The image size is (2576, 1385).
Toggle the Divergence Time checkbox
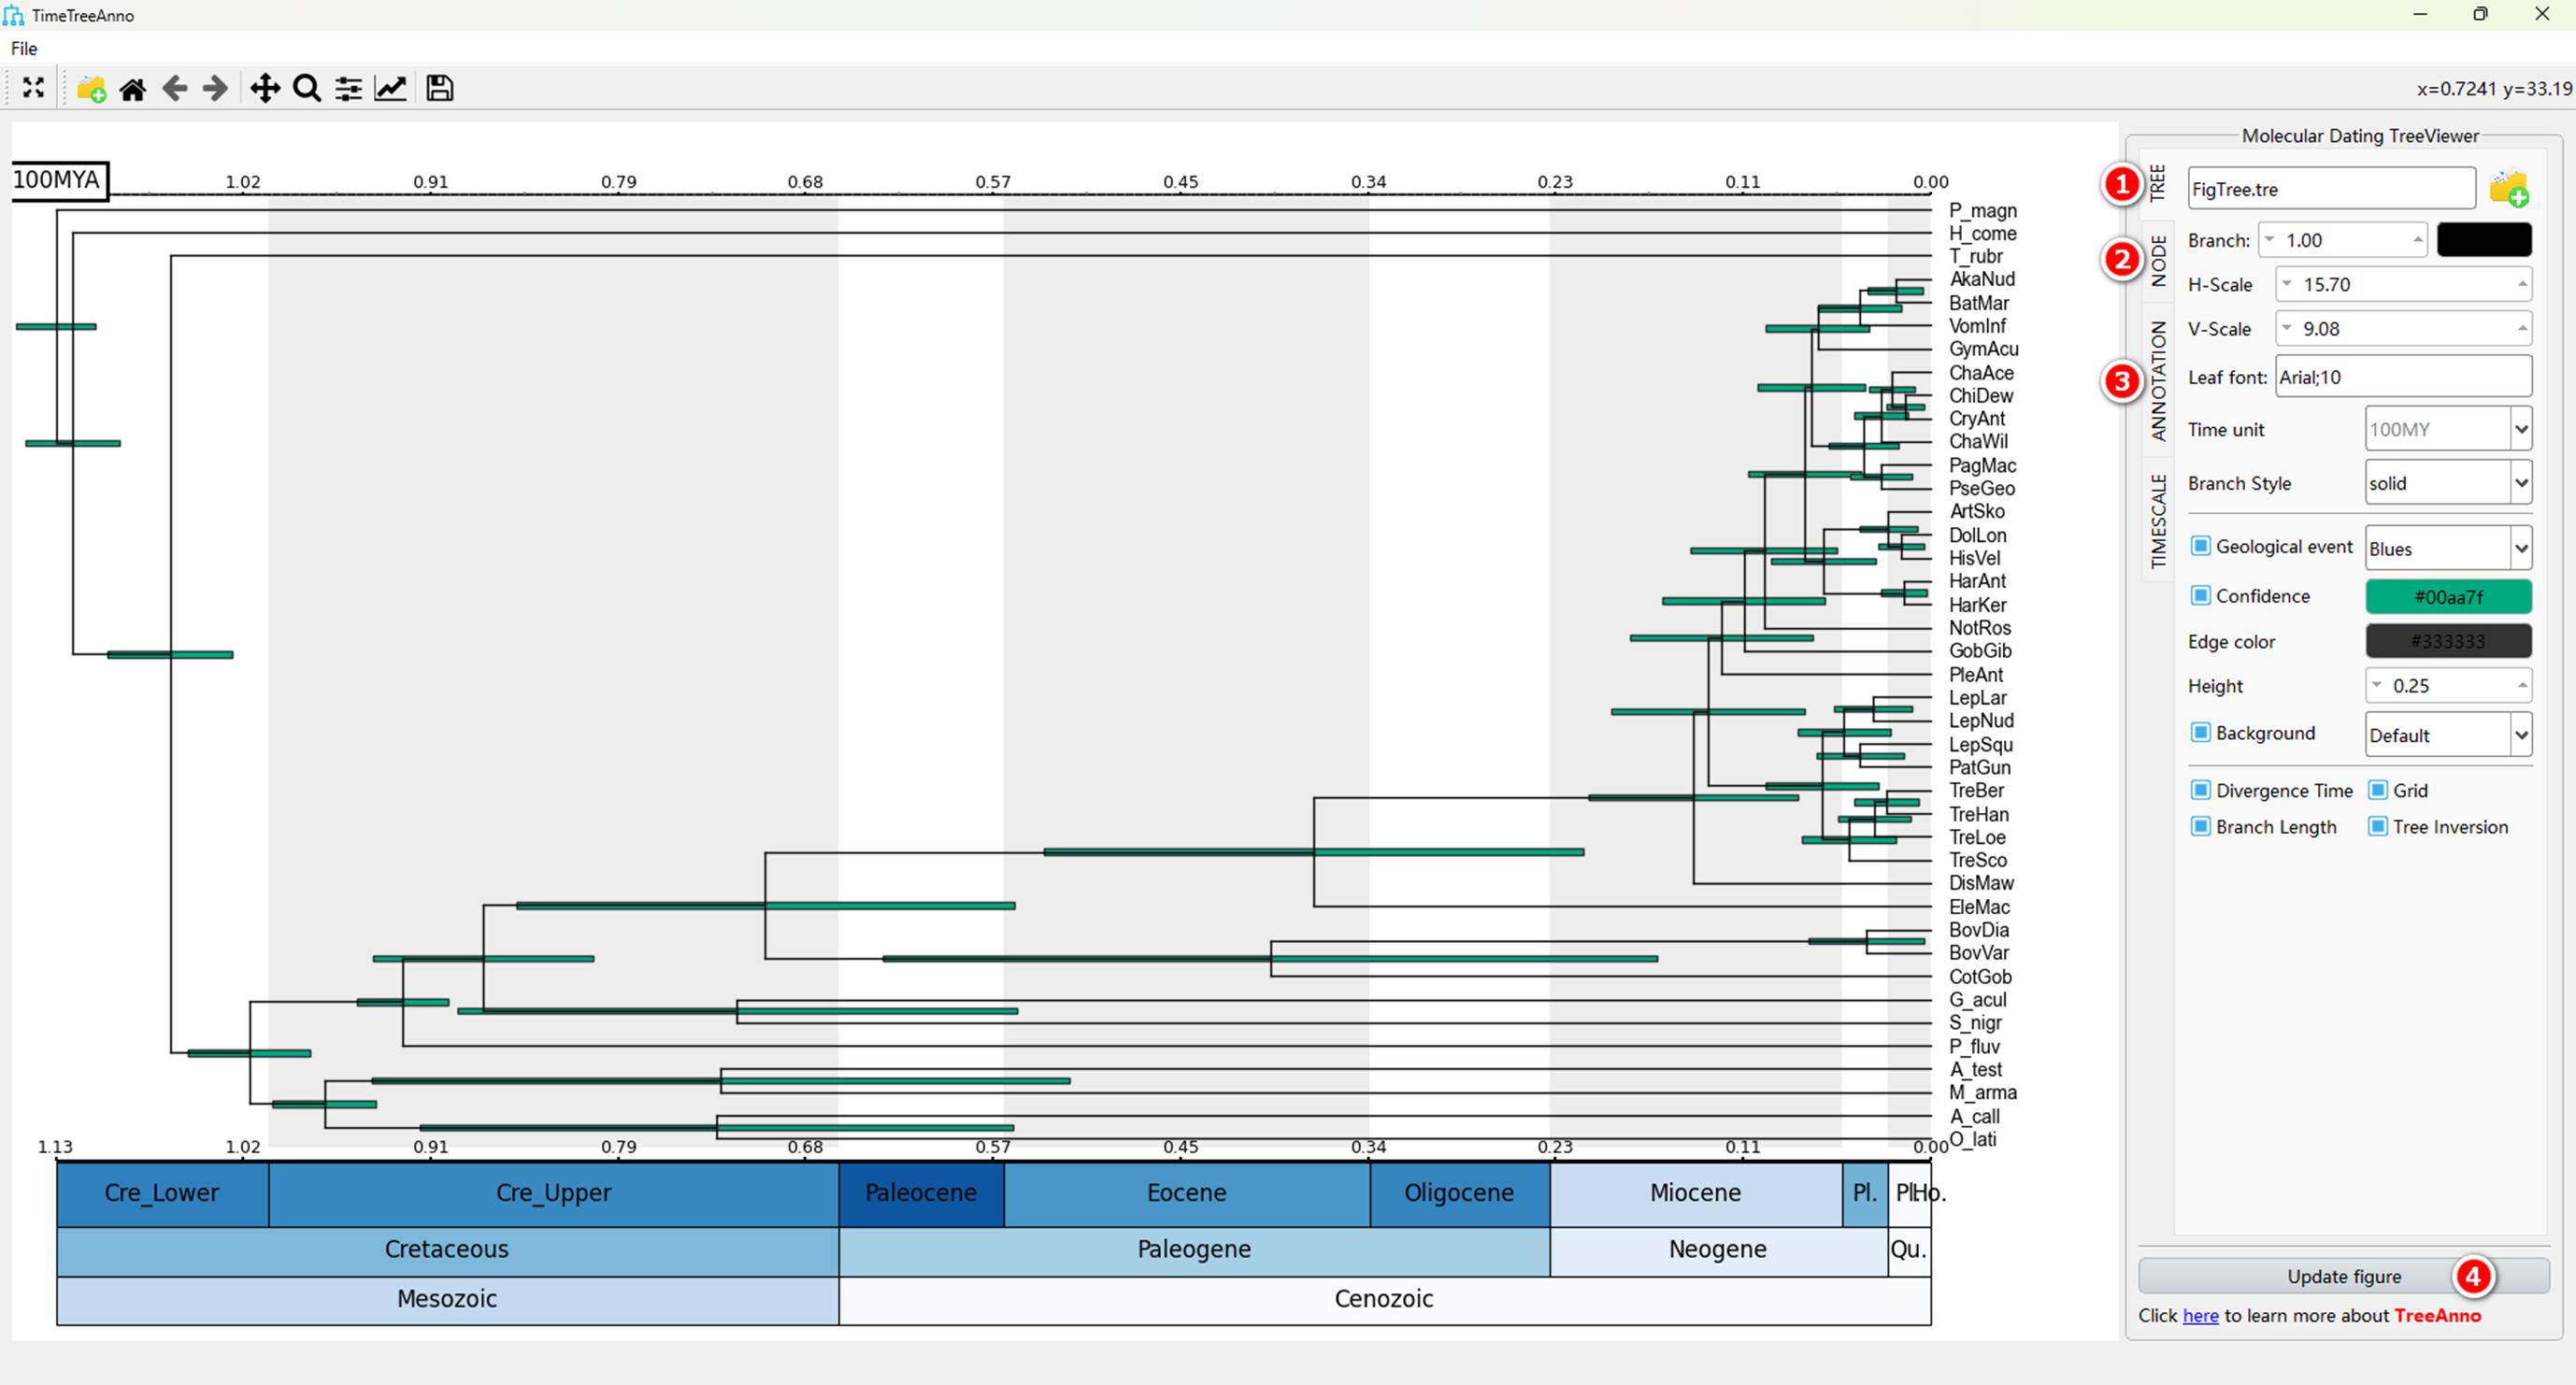[2200, 790]
